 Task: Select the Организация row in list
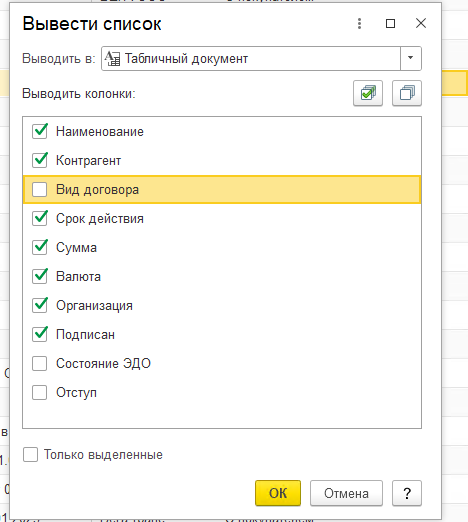(x=222, y=305)
